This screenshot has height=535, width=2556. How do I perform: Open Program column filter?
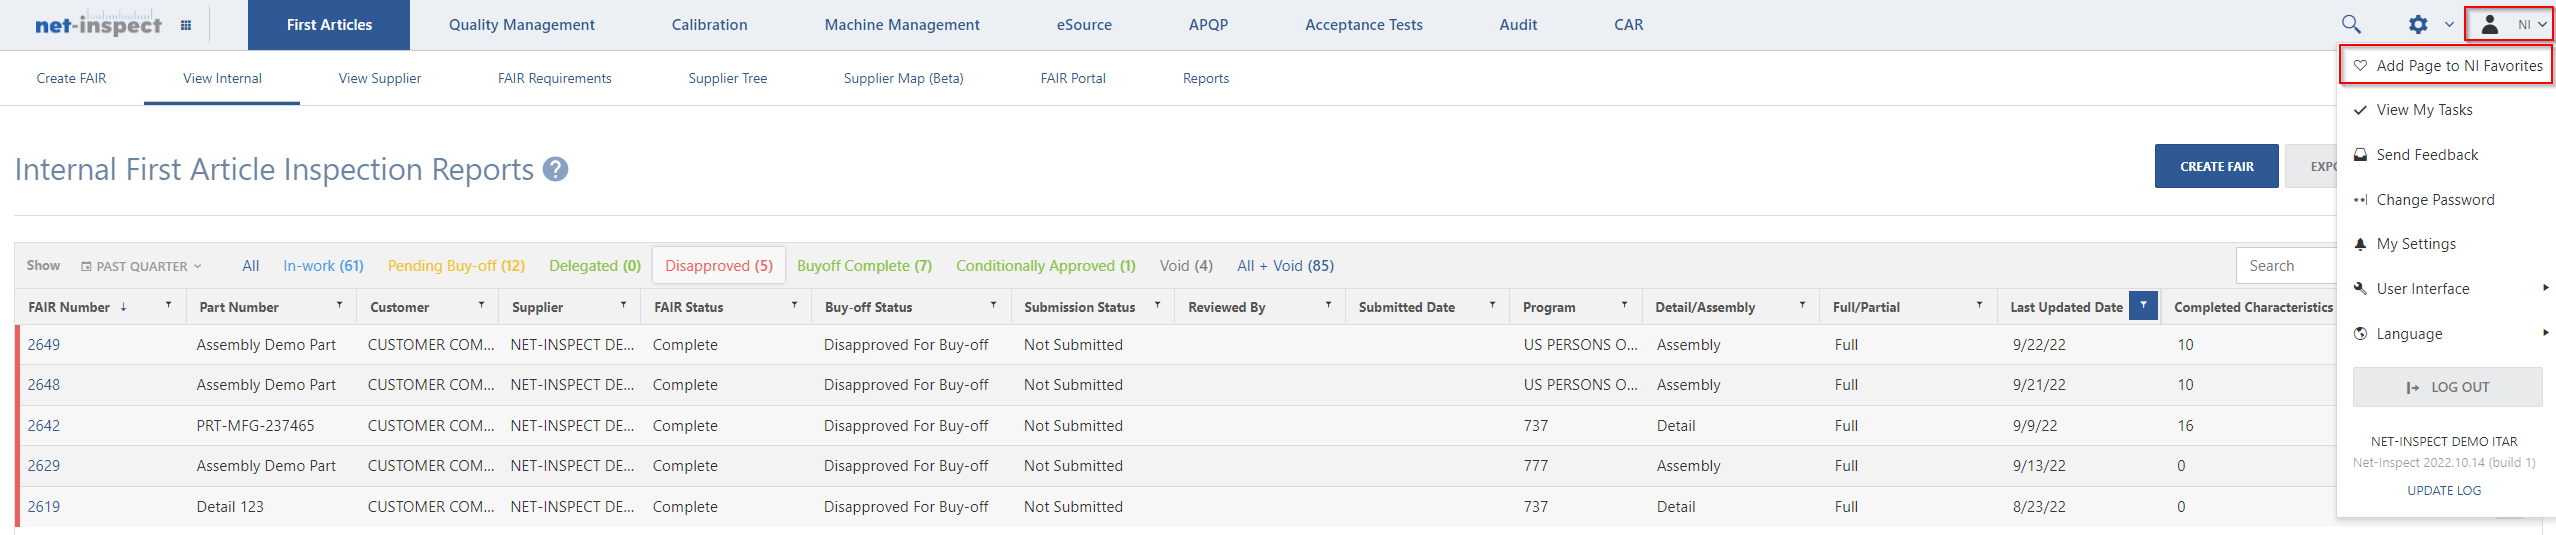click(x=1624, y=304)
